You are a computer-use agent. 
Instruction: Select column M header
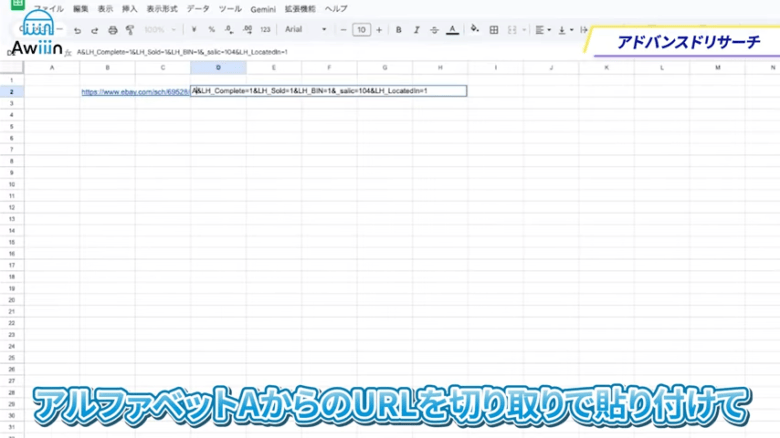click(717, 67)
